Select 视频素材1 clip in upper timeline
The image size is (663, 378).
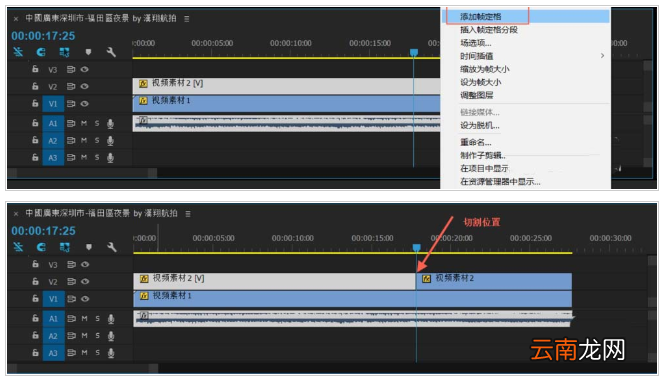click(x=287, y=104)
